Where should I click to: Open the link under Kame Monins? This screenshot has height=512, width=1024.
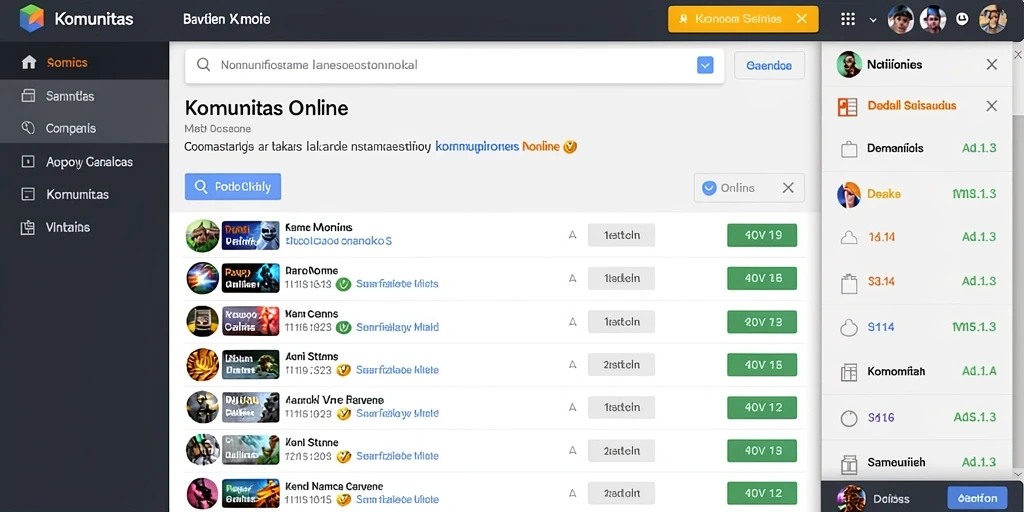[338, 241]
